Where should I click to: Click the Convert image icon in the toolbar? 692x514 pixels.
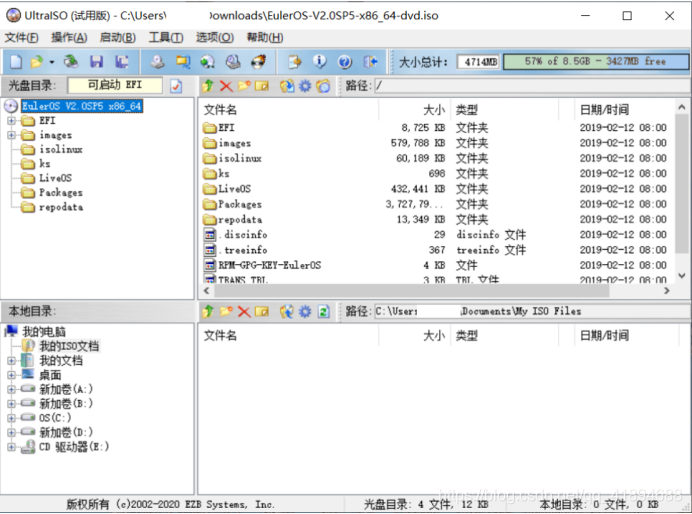(x=183, y=61)
